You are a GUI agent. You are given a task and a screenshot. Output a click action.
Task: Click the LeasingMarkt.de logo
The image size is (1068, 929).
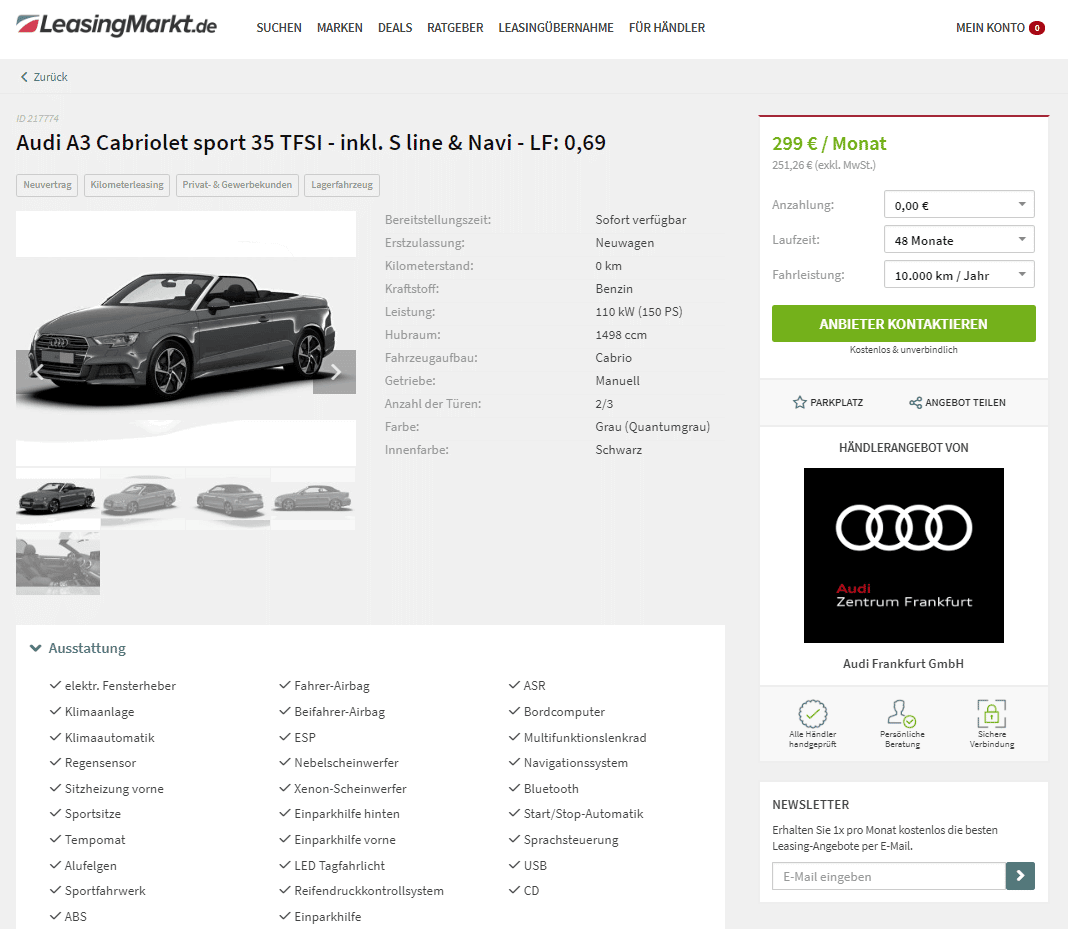(x=116, y=25)
